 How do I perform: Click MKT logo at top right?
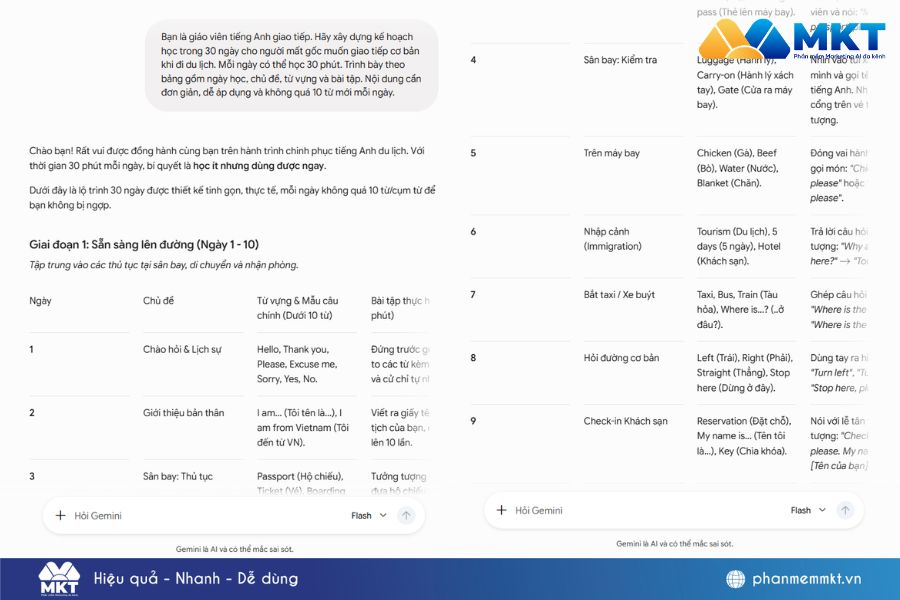[x=792, y=39]
